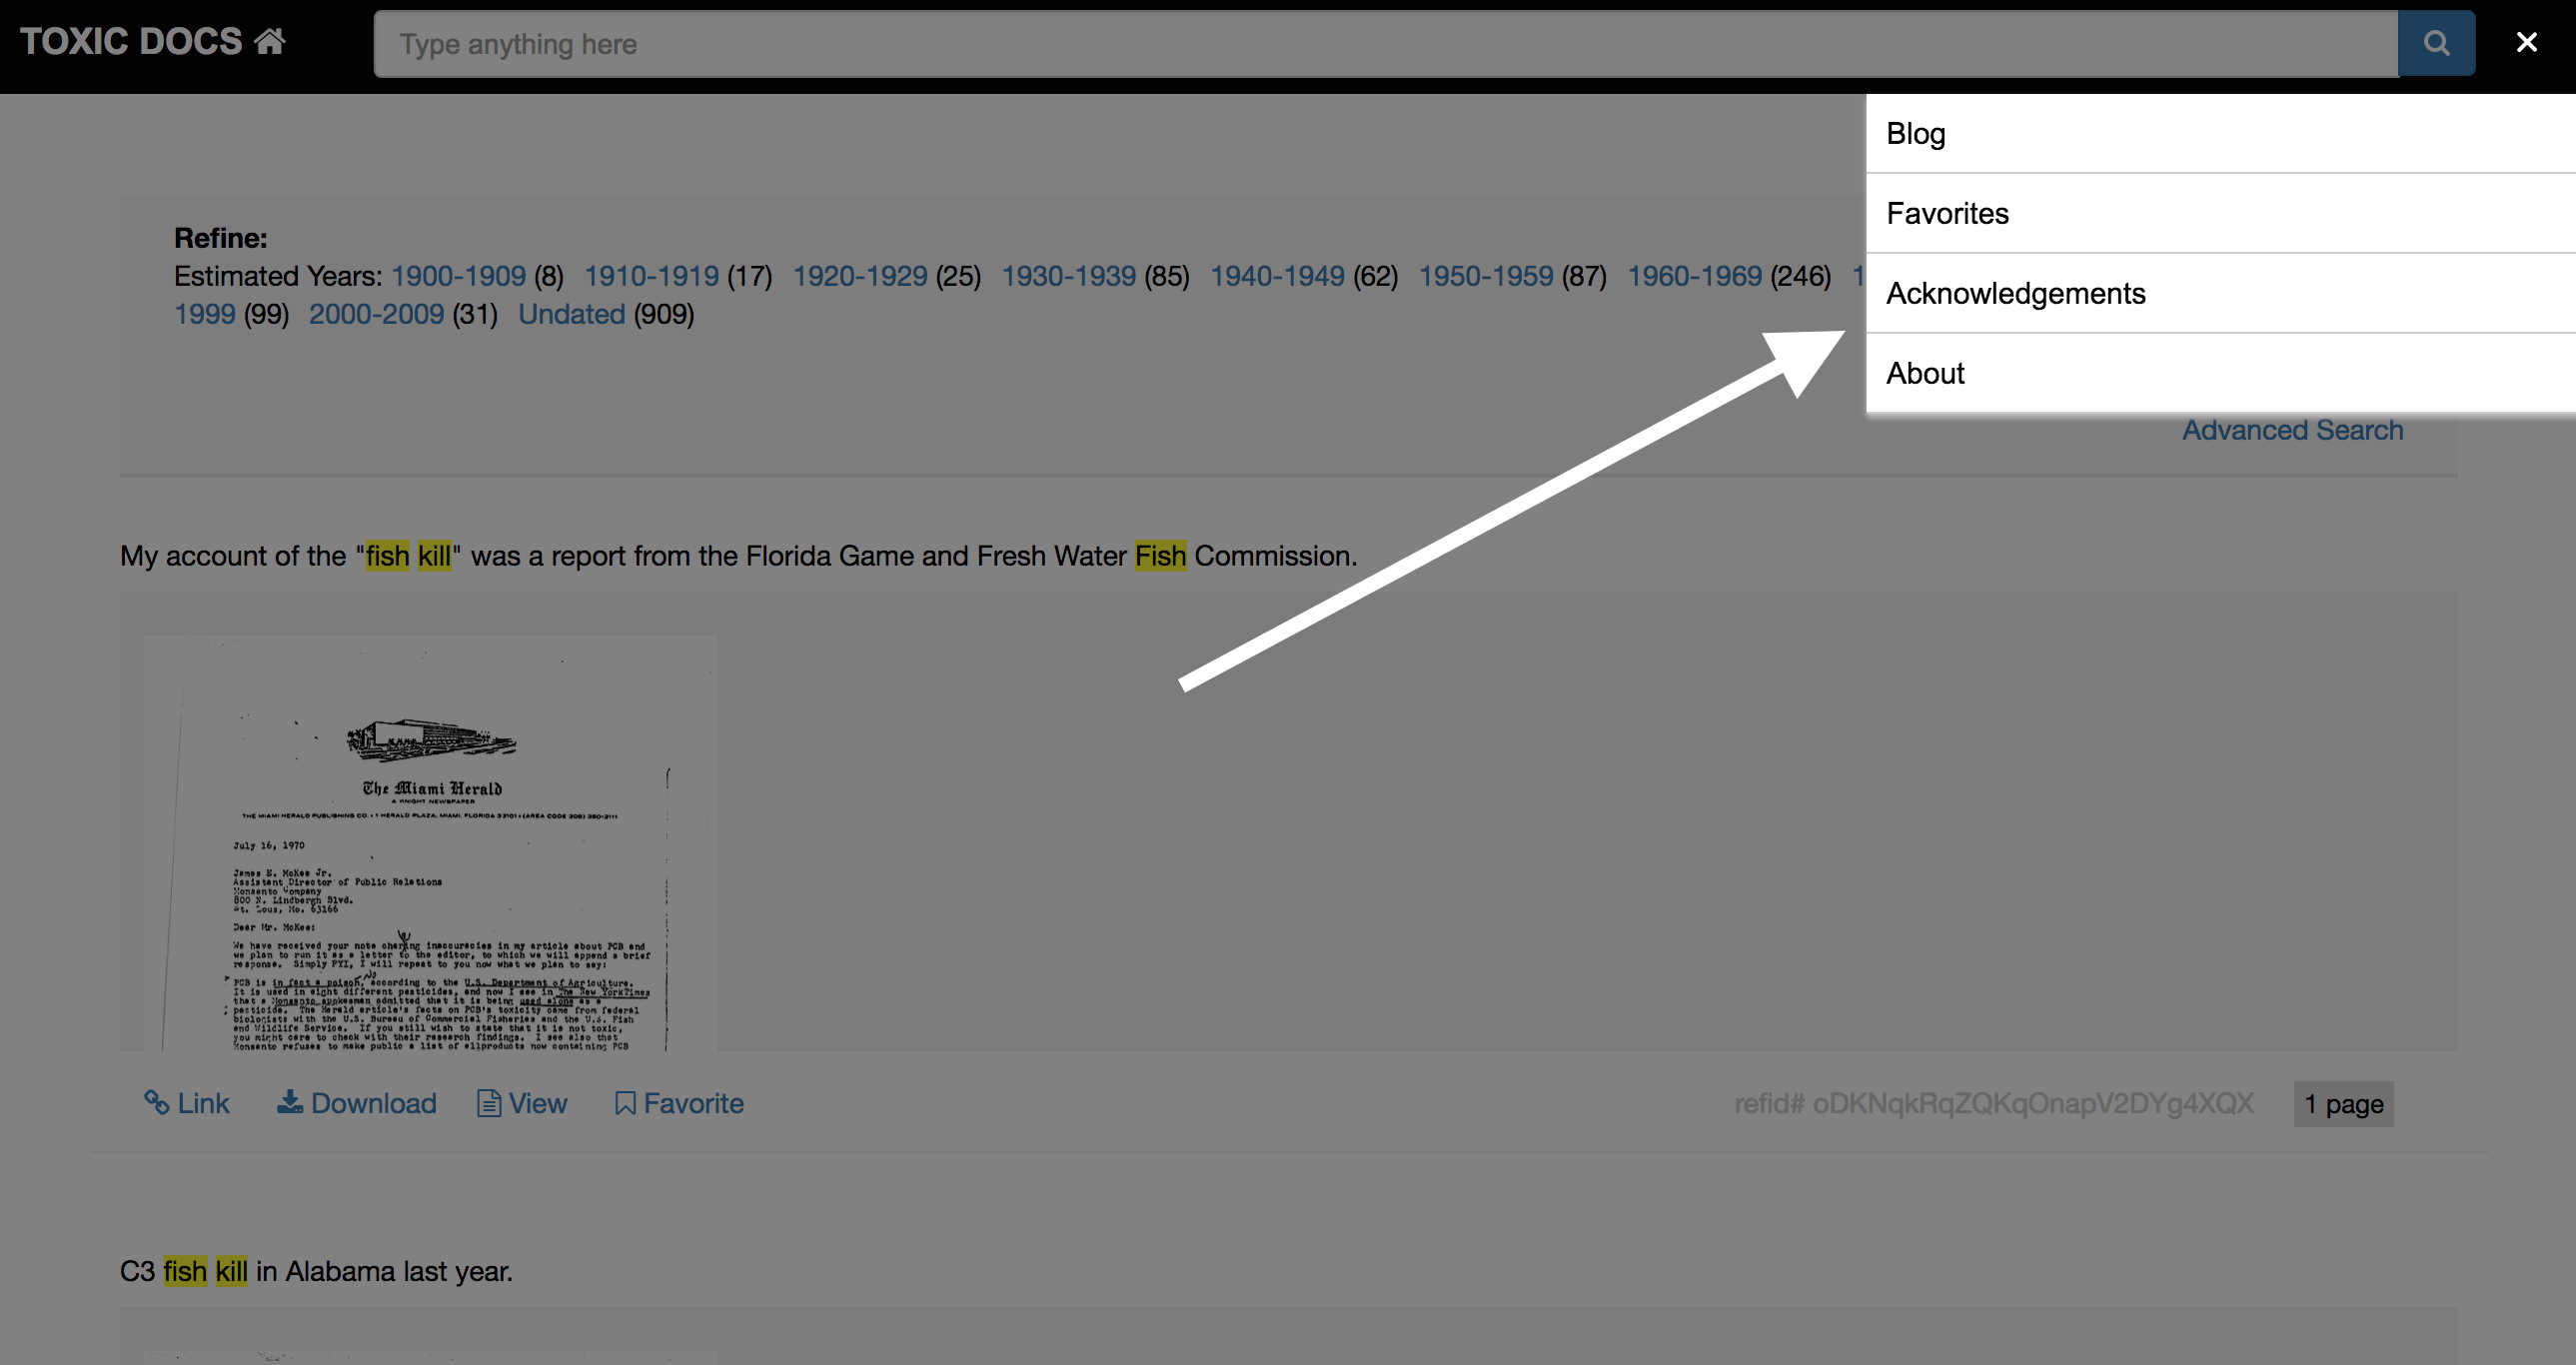Screen dimensions: 2576x1365
Task: Toggle the 1950-1959 date range filter
Action: pos(1486,276)
